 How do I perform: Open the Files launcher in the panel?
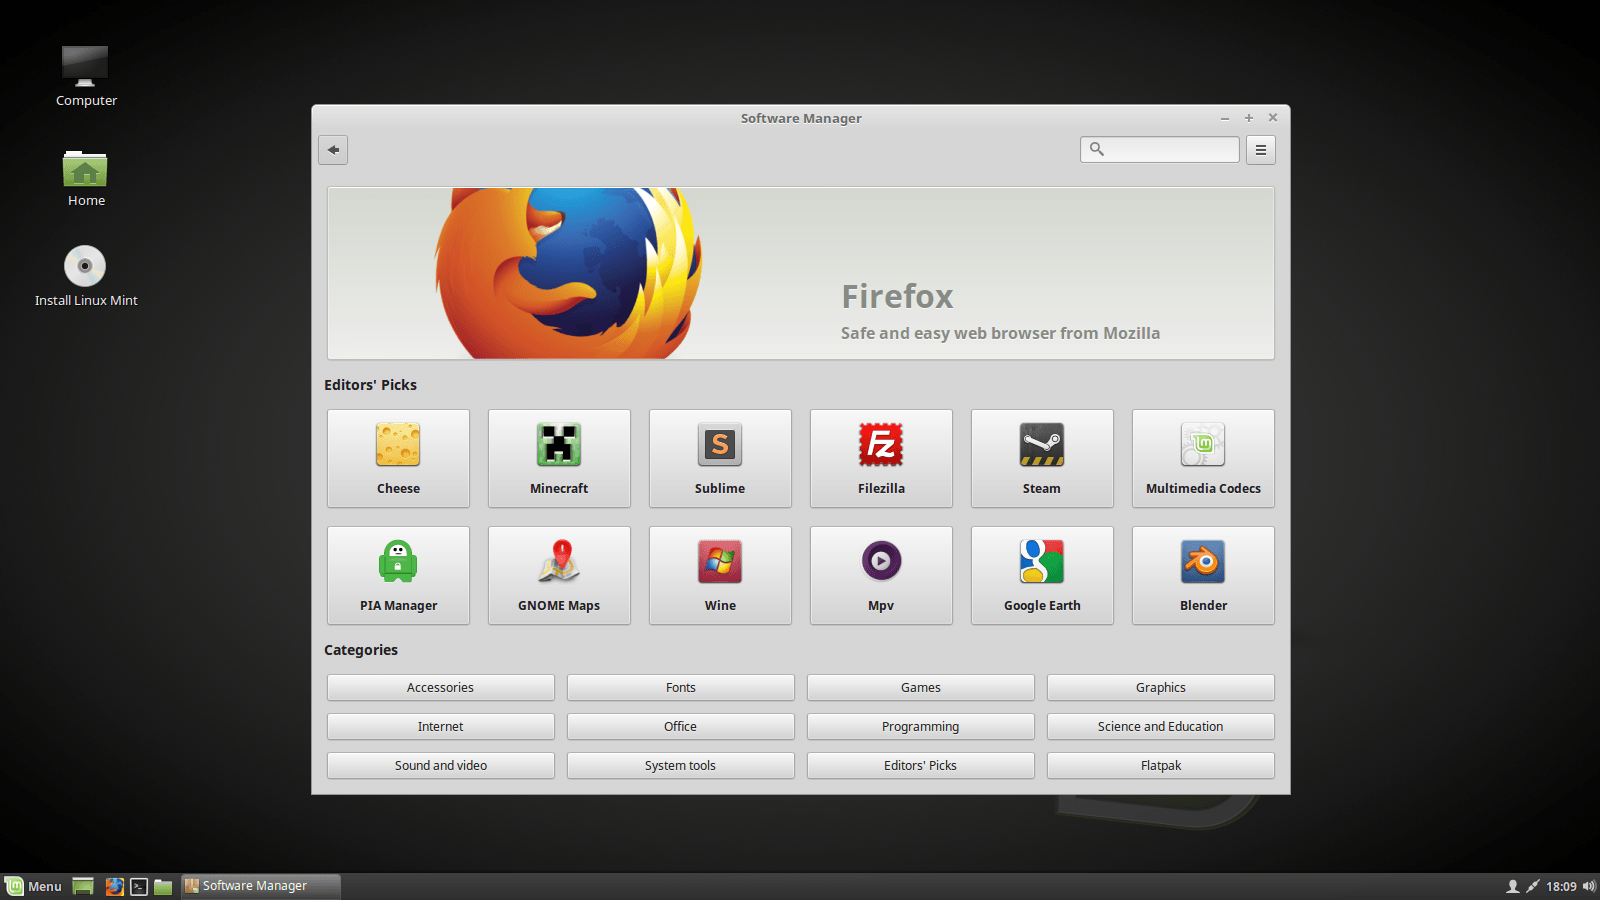(163, 886)
